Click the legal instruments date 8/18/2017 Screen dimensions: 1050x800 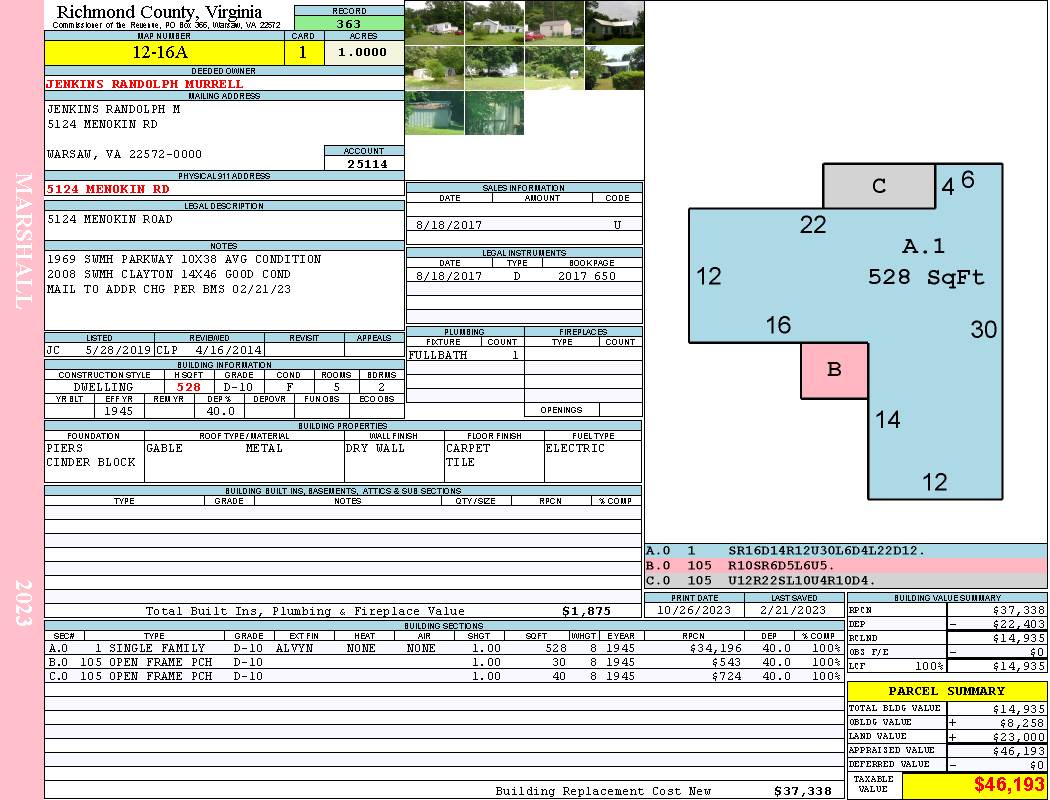449,276
